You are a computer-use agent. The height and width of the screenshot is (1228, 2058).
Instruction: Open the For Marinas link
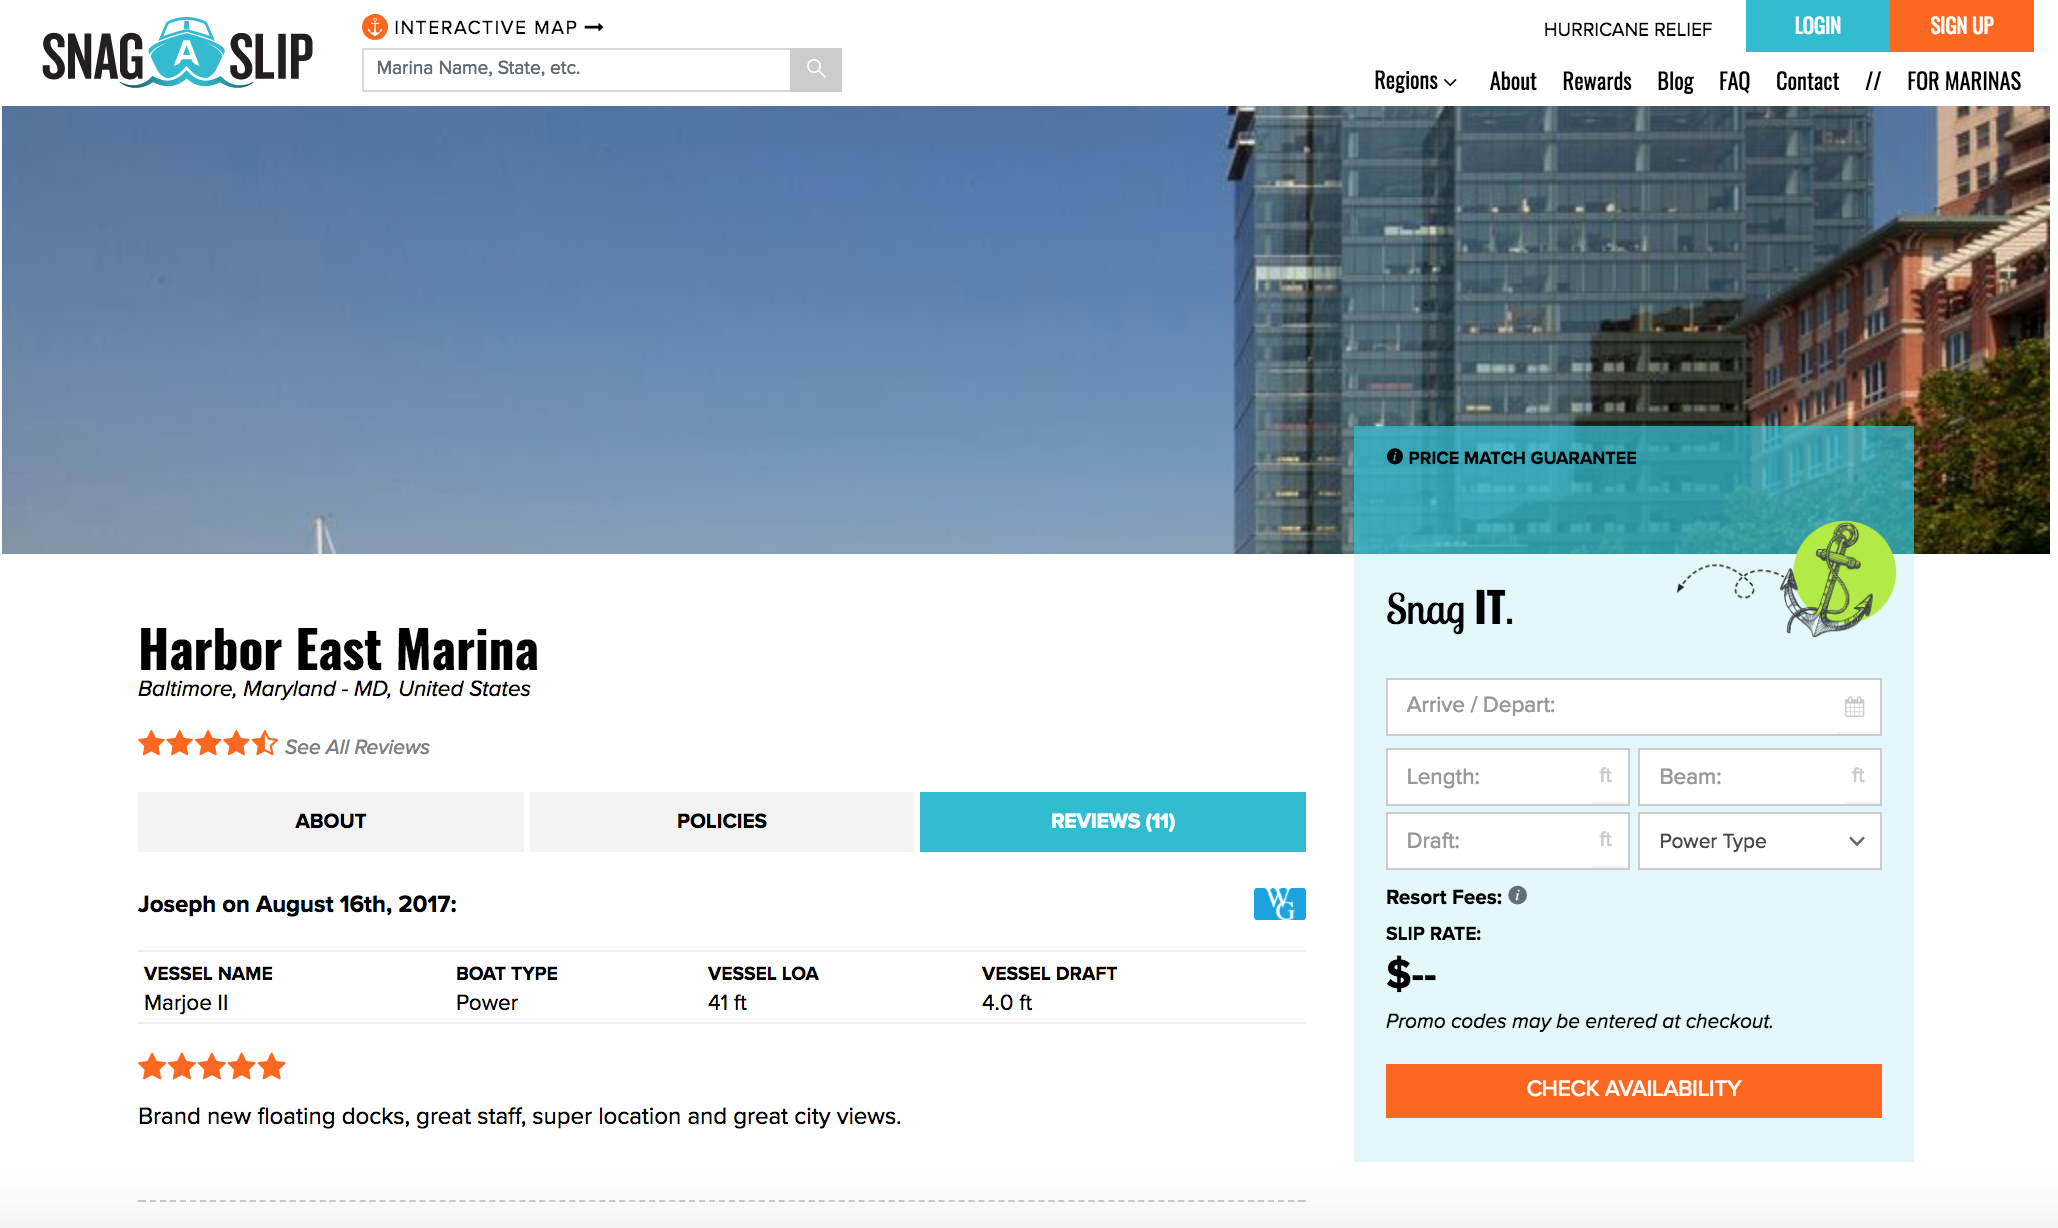pyautogui.click(x=1964, y=81)
